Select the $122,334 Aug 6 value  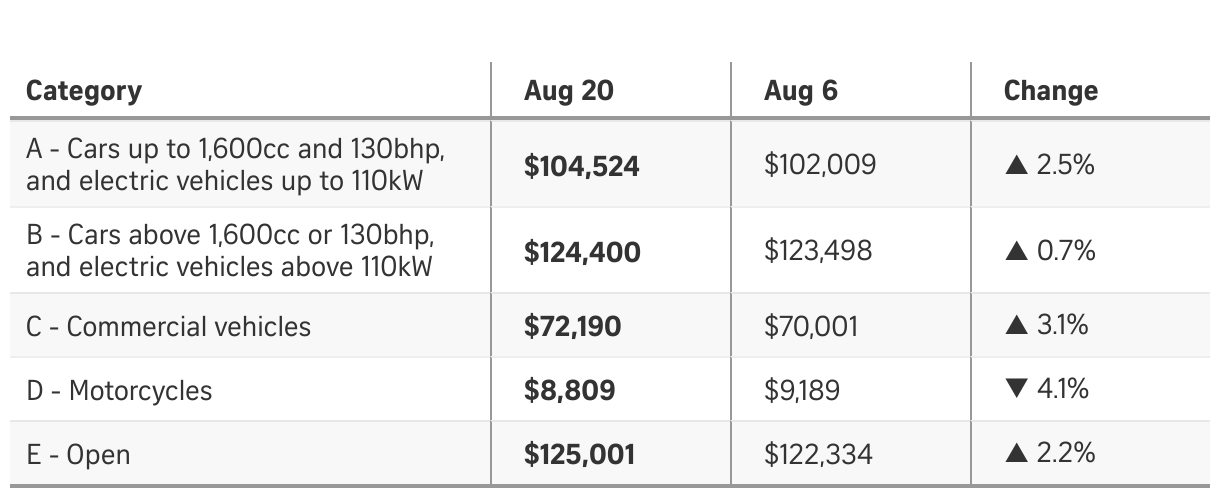click(818, 455)
